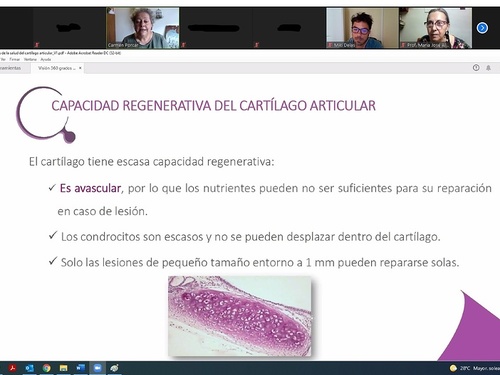The height and width of the screenshot is (375, 500).
Task: Switch to the Herramientas tab
Action: (x=11, y=68)
